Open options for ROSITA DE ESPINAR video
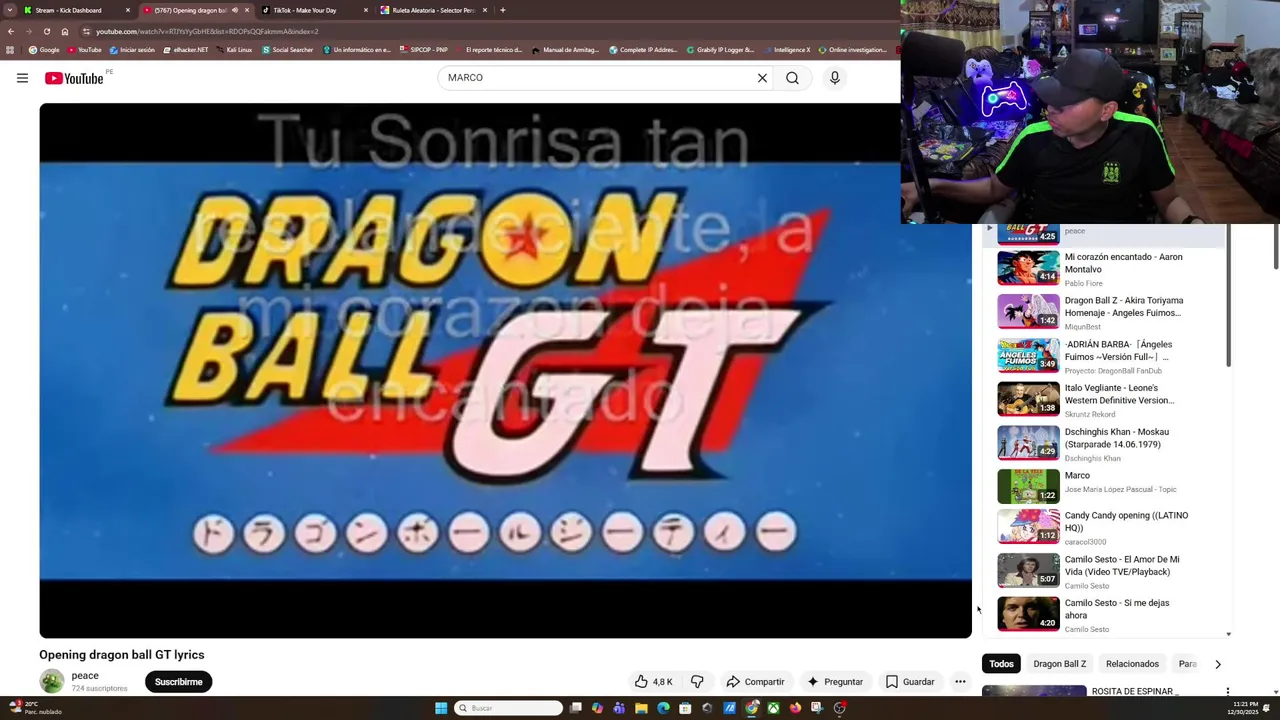Viewport: 1280px width, 720px height. pos(1227,691)
